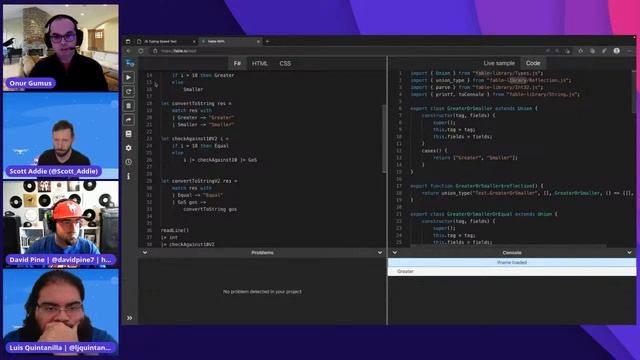The image size is (640, 360).
Task: Show the Live sample output tab
Action: point(499,63)
